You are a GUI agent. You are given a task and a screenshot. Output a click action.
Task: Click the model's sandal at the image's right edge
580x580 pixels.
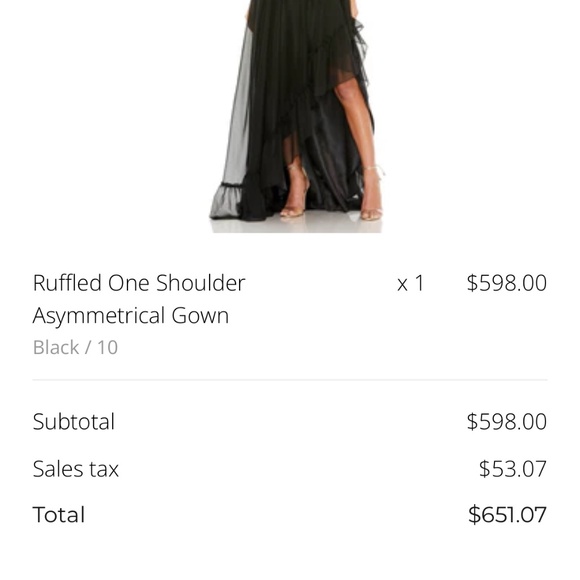click(x=371, y=194)
